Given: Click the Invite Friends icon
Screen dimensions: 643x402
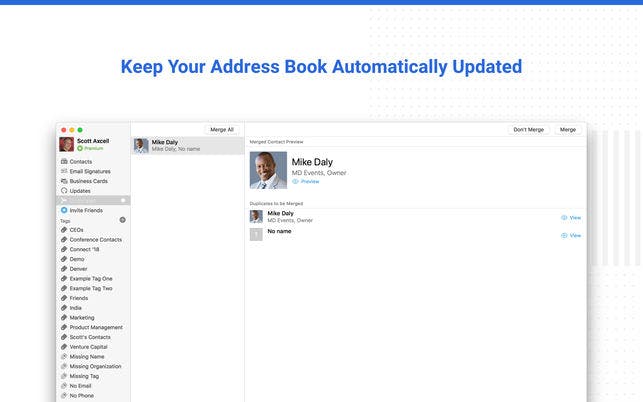Looking at the screenshot, I should pyautogui.click(x=64, y=210).
